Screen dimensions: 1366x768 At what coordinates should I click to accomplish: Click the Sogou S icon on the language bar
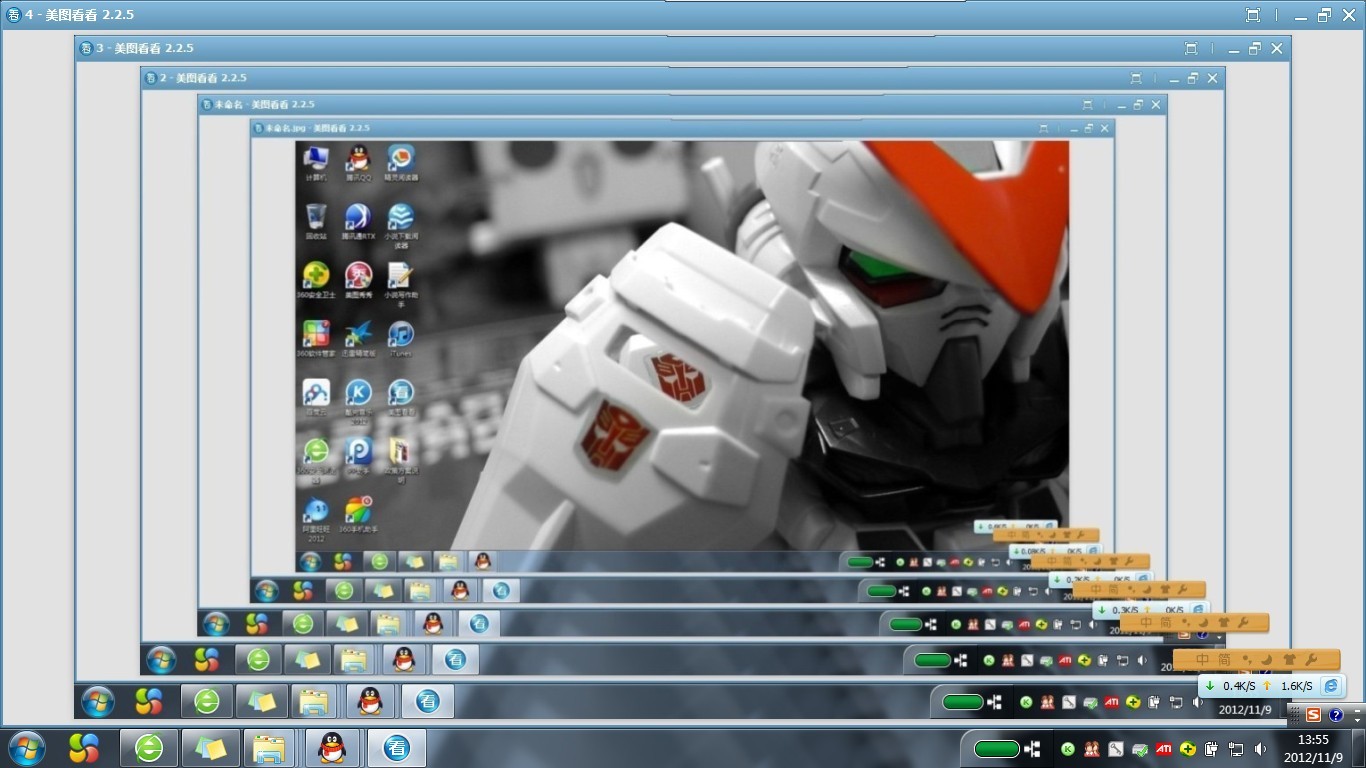coord(1313,715)
